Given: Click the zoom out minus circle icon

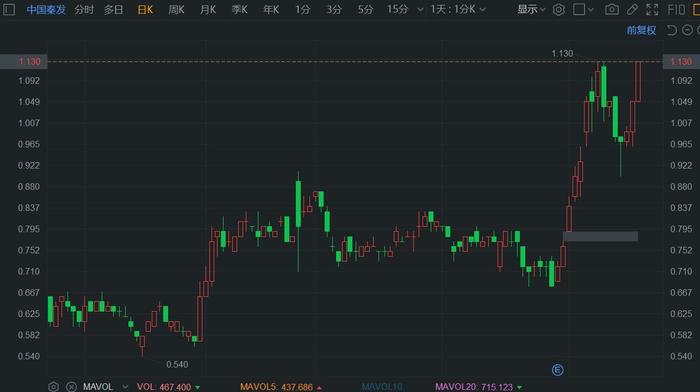Looking at the screenshot, I should coord(688,30).
